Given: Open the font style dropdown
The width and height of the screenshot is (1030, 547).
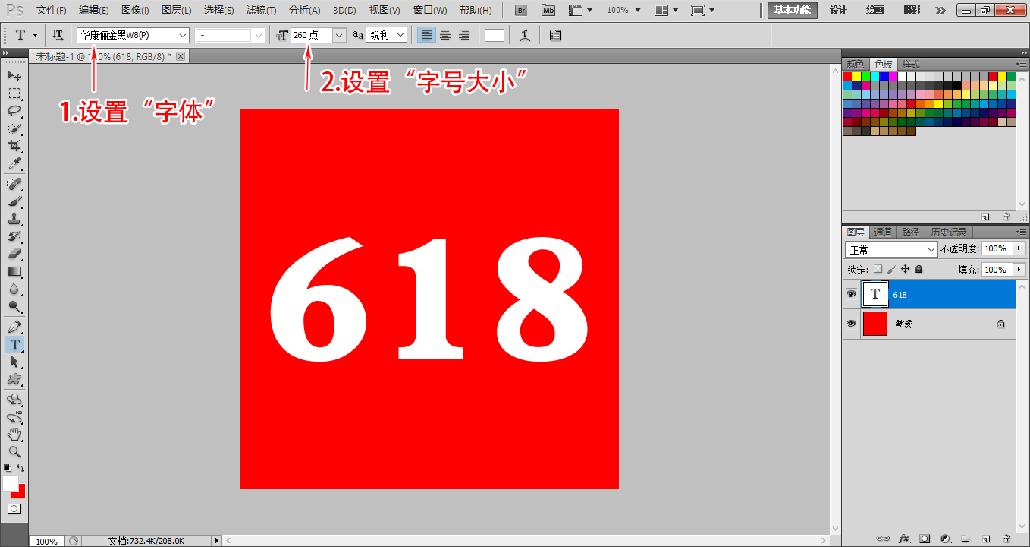Looking at the screenshot, I should pyautogui.click(x=258, y=35).
